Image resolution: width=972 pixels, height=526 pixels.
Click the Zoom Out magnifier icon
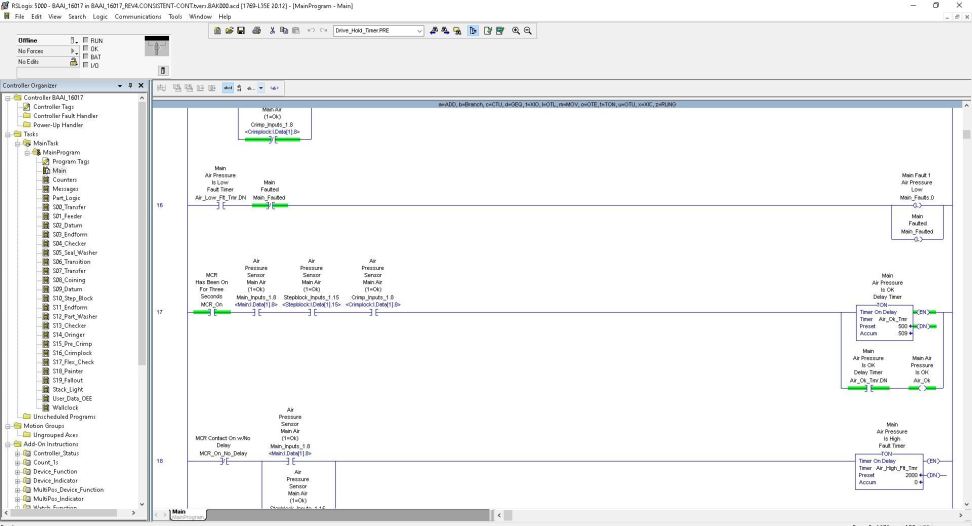pyautogui.click(x=527, y=31)
